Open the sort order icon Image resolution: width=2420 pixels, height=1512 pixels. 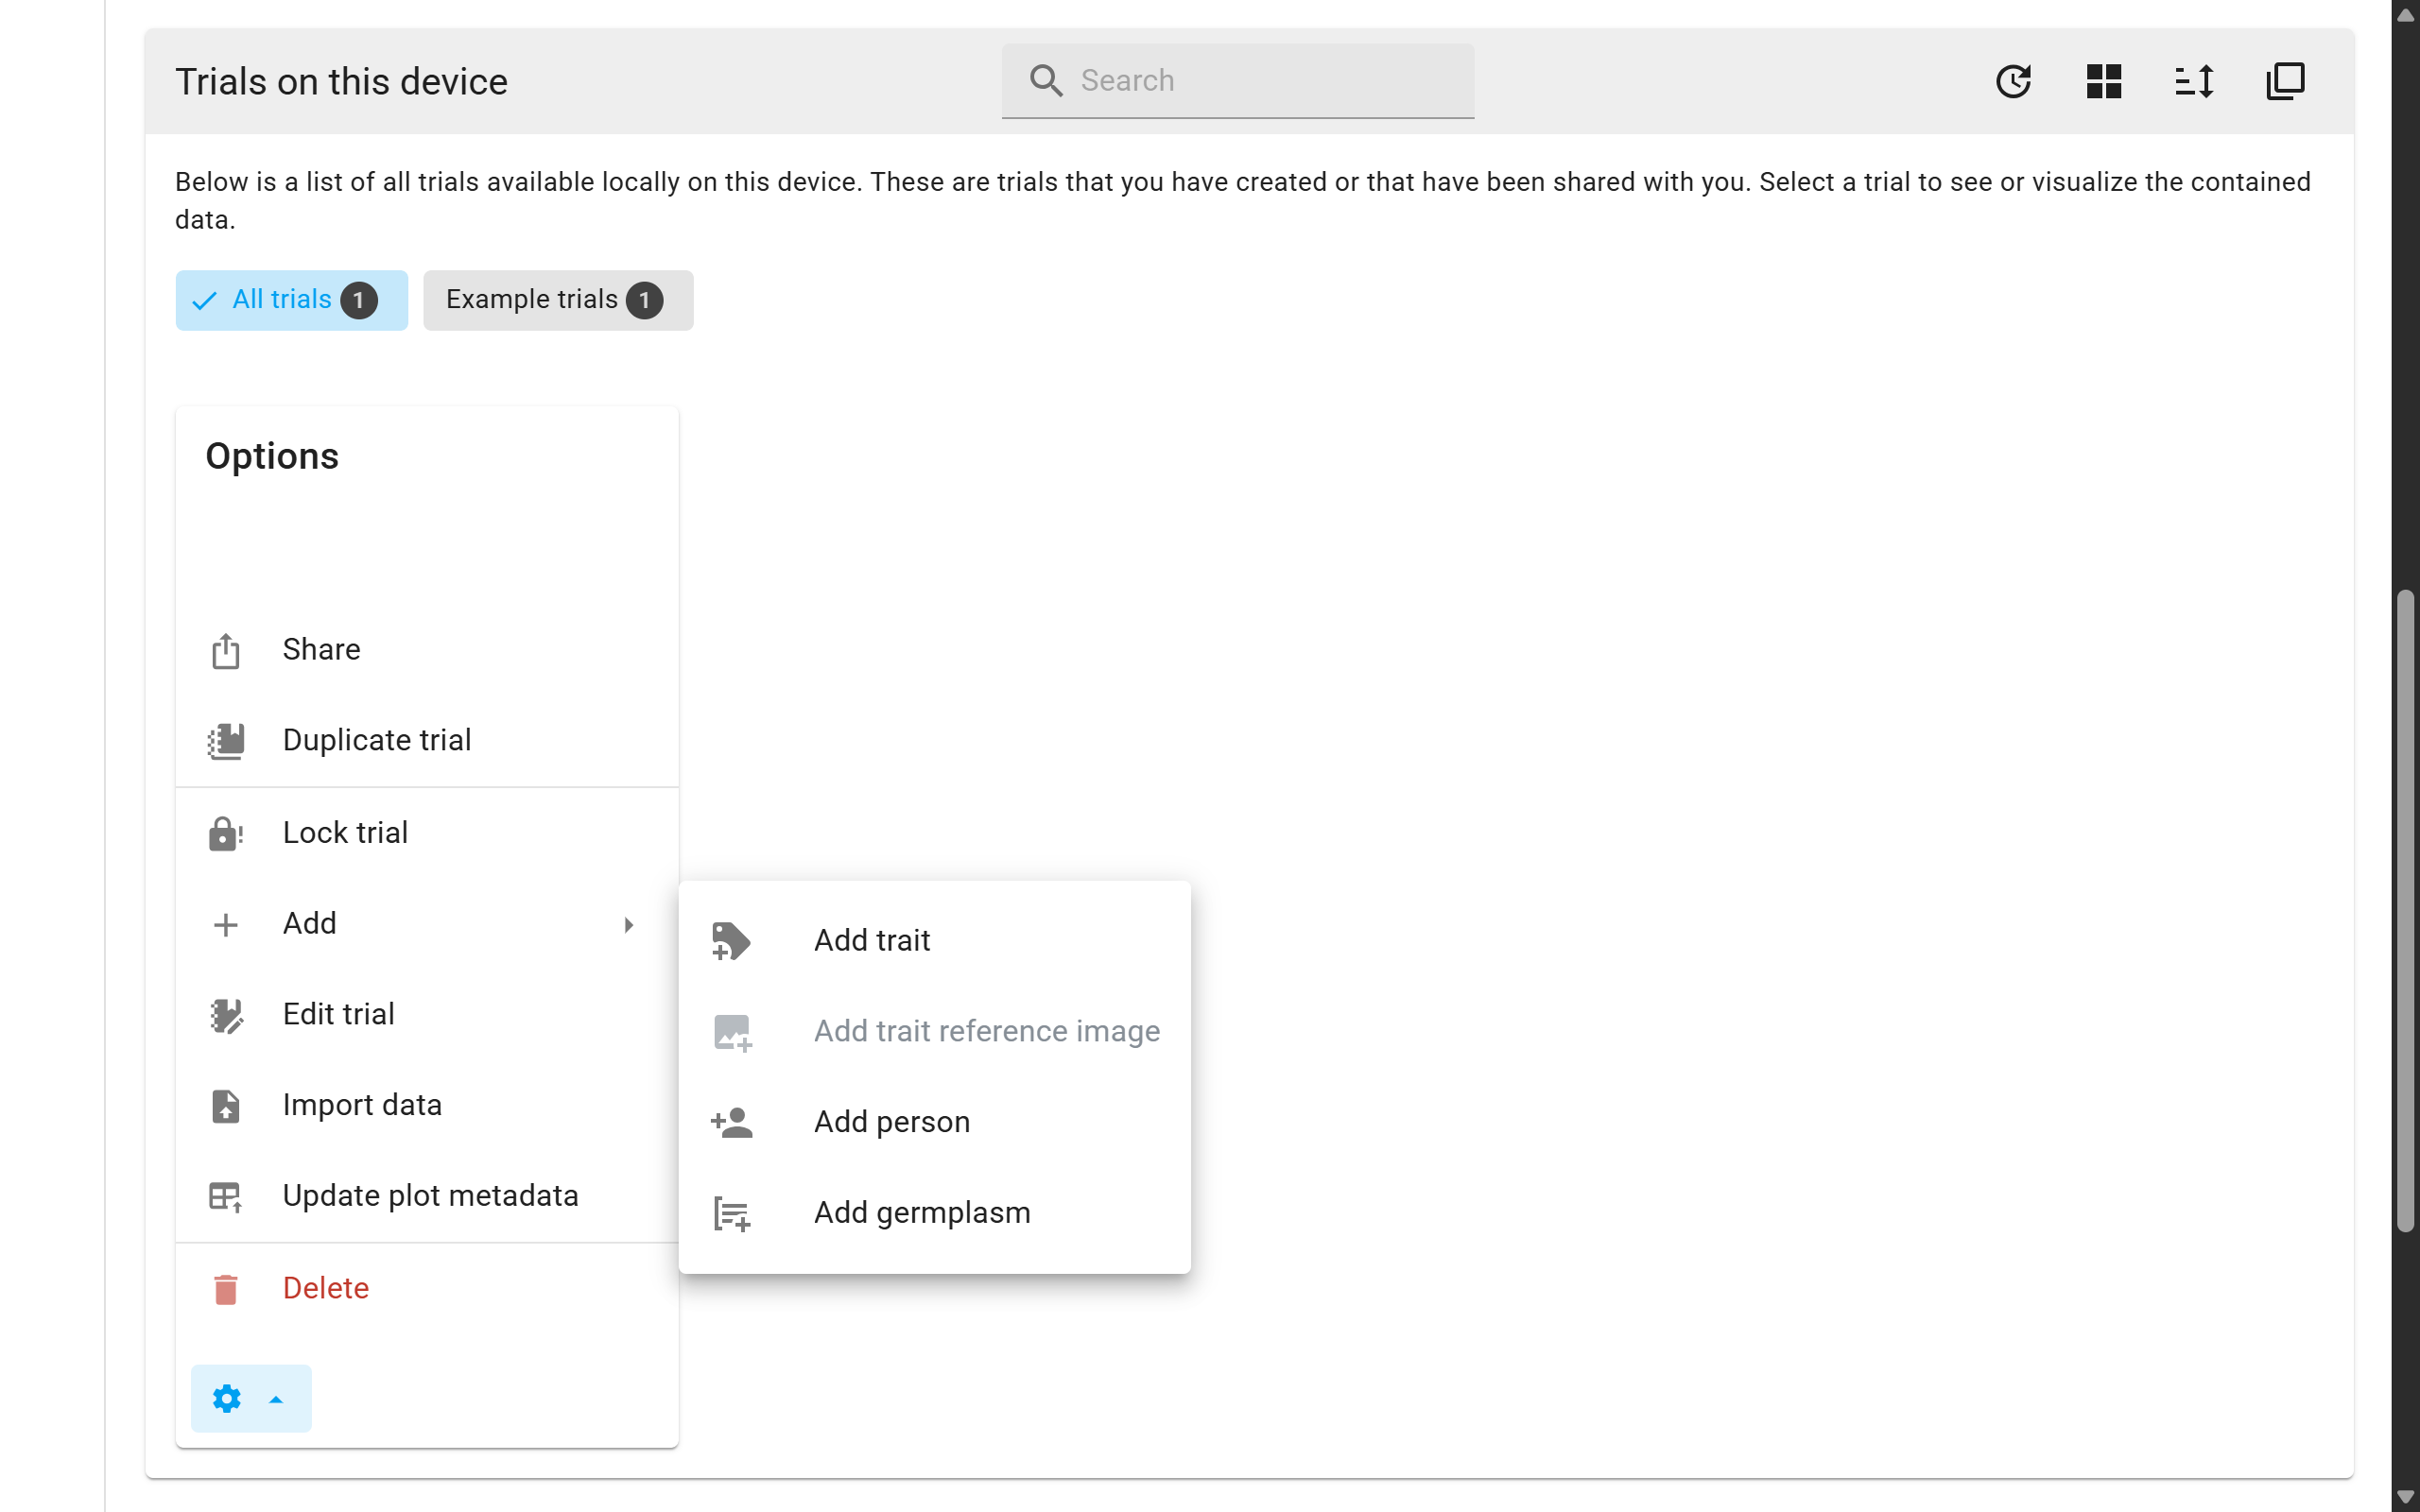[2194, 81]
